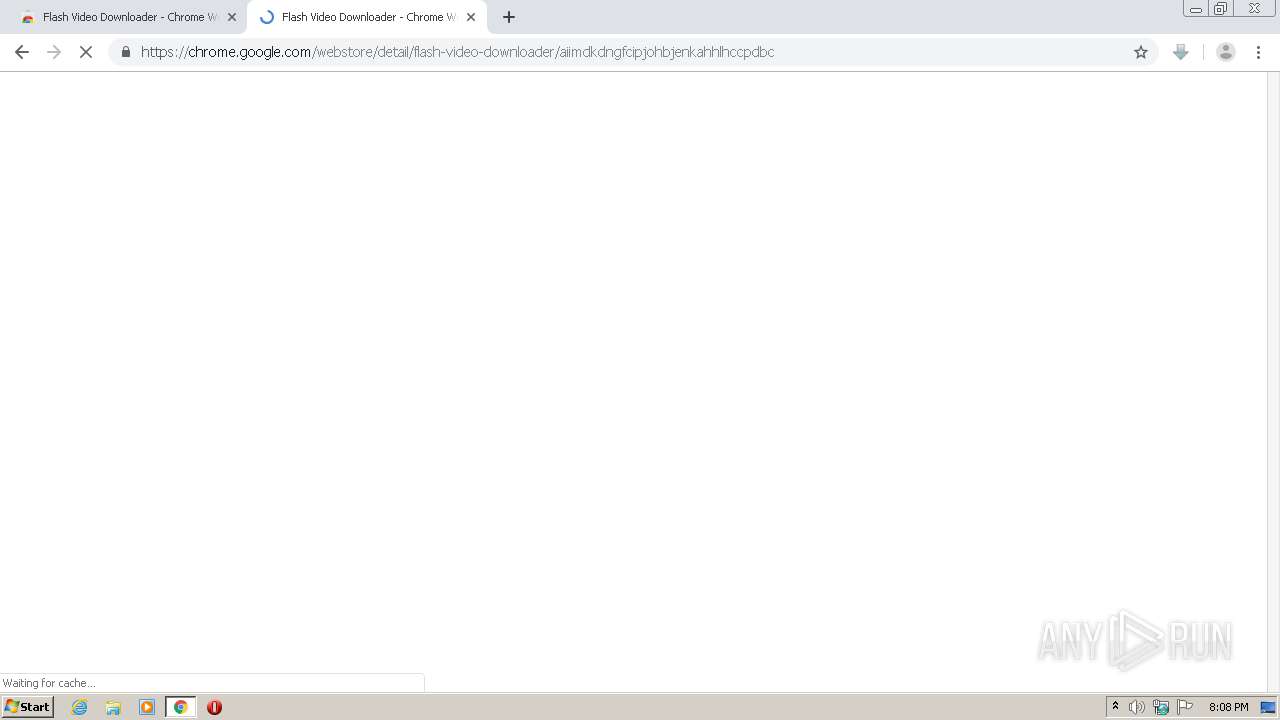1280x720 pixels.
Task: Click the forward navigation arrow
Action: pos(54,52)
